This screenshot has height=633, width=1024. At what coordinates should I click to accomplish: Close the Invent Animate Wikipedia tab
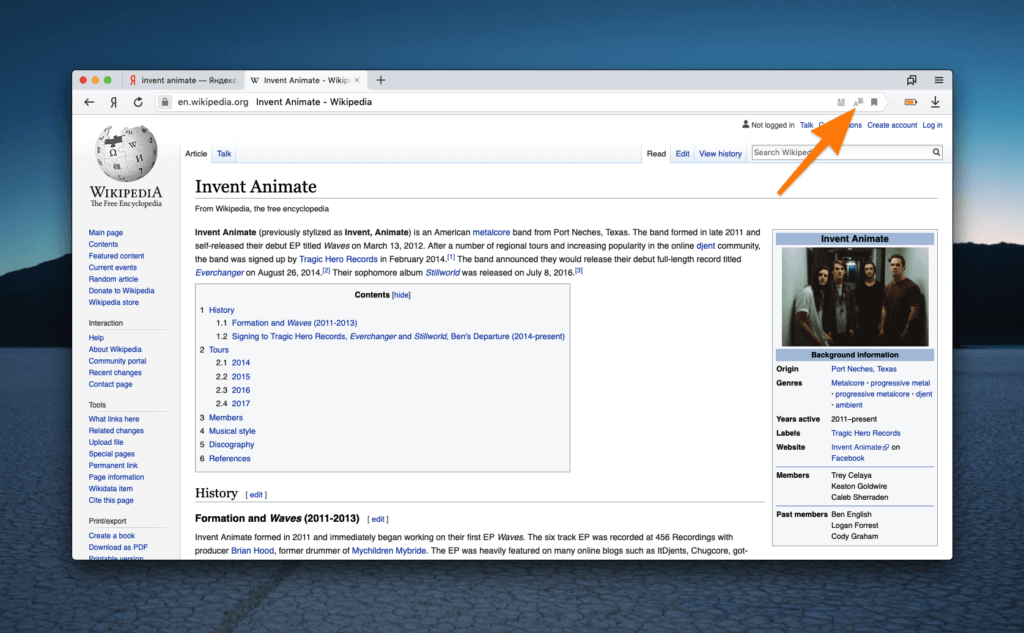(357, 80)
